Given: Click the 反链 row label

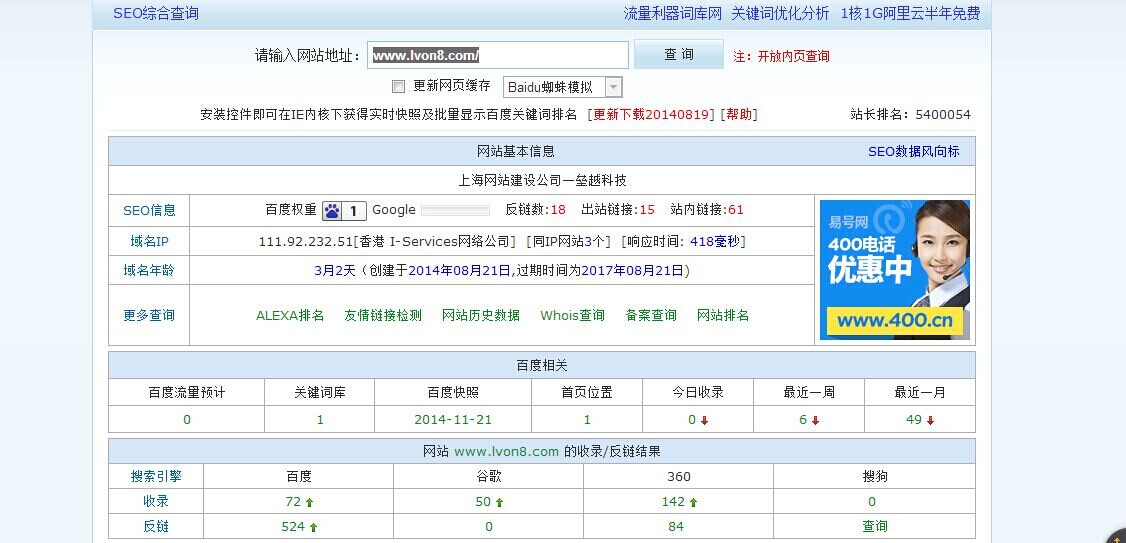Looking at the screenshot, I should tap(156, 526).
